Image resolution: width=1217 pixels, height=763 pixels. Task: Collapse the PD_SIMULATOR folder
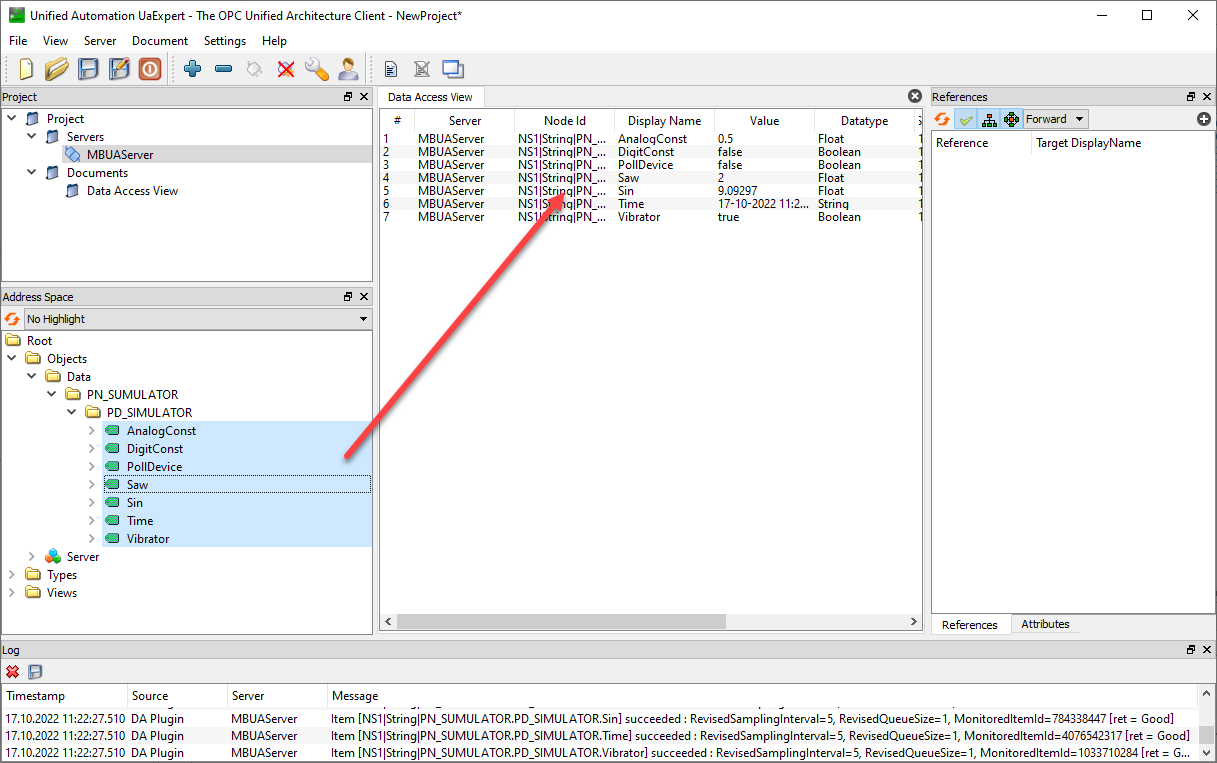[72, 413]
